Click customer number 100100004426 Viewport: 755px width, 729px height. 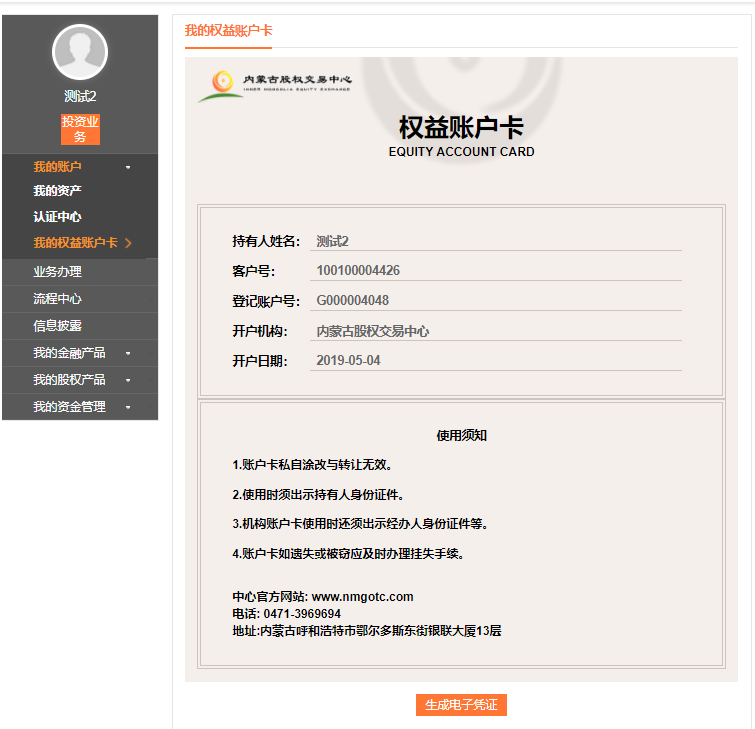pyautogui.click(x=358, y=271)
